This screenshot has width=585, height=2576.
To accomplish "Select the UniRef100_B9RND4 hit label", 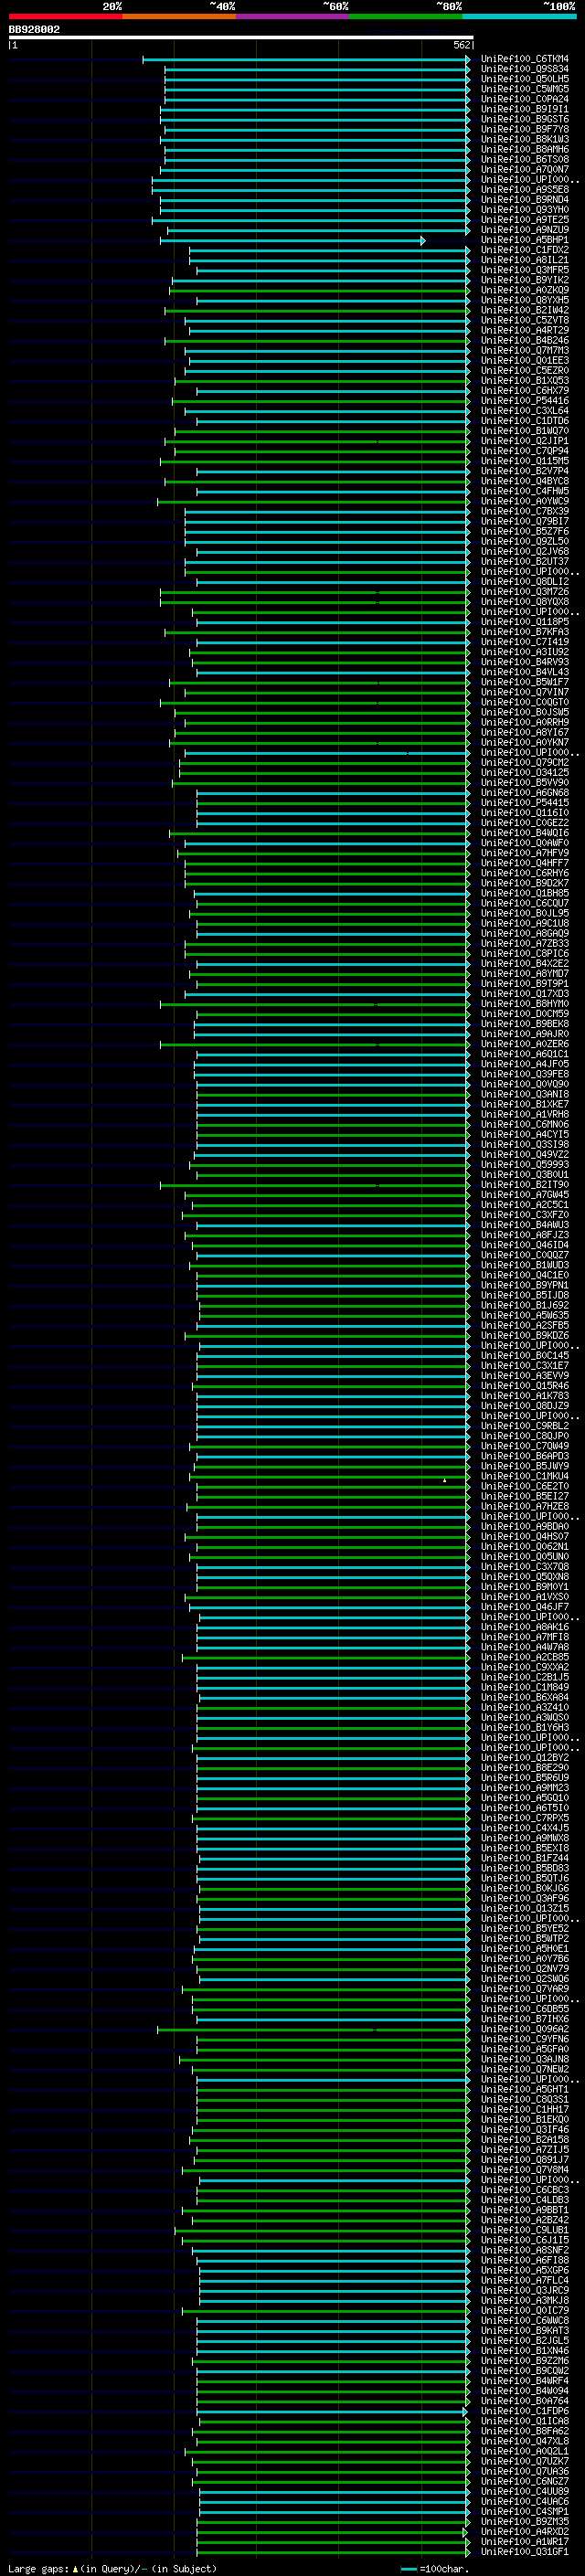I will click(x=525, y=200).
